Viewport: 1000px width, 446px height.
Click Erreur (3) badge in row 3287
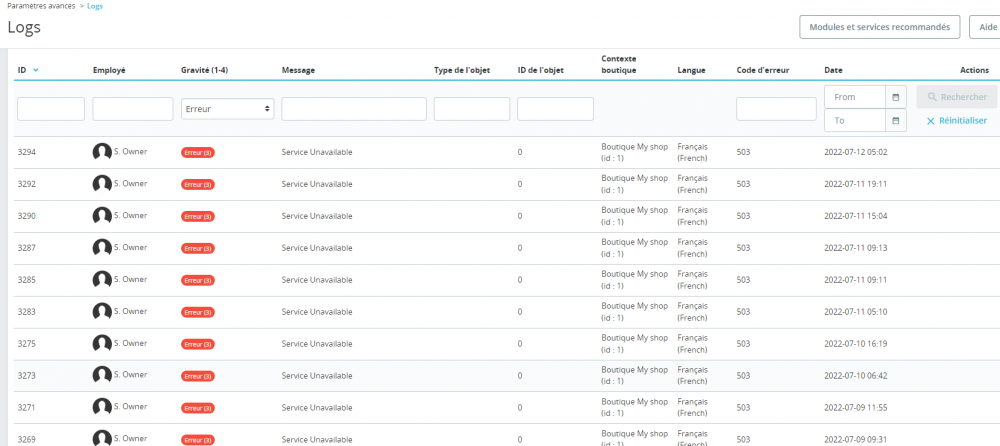coord(198,248)
